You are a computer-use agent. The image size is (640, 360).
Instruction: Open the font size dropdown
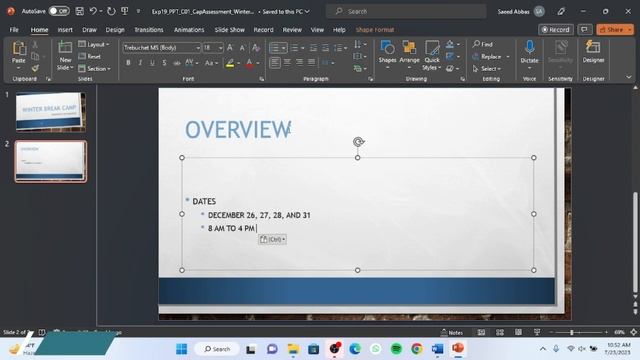point(220,48)
